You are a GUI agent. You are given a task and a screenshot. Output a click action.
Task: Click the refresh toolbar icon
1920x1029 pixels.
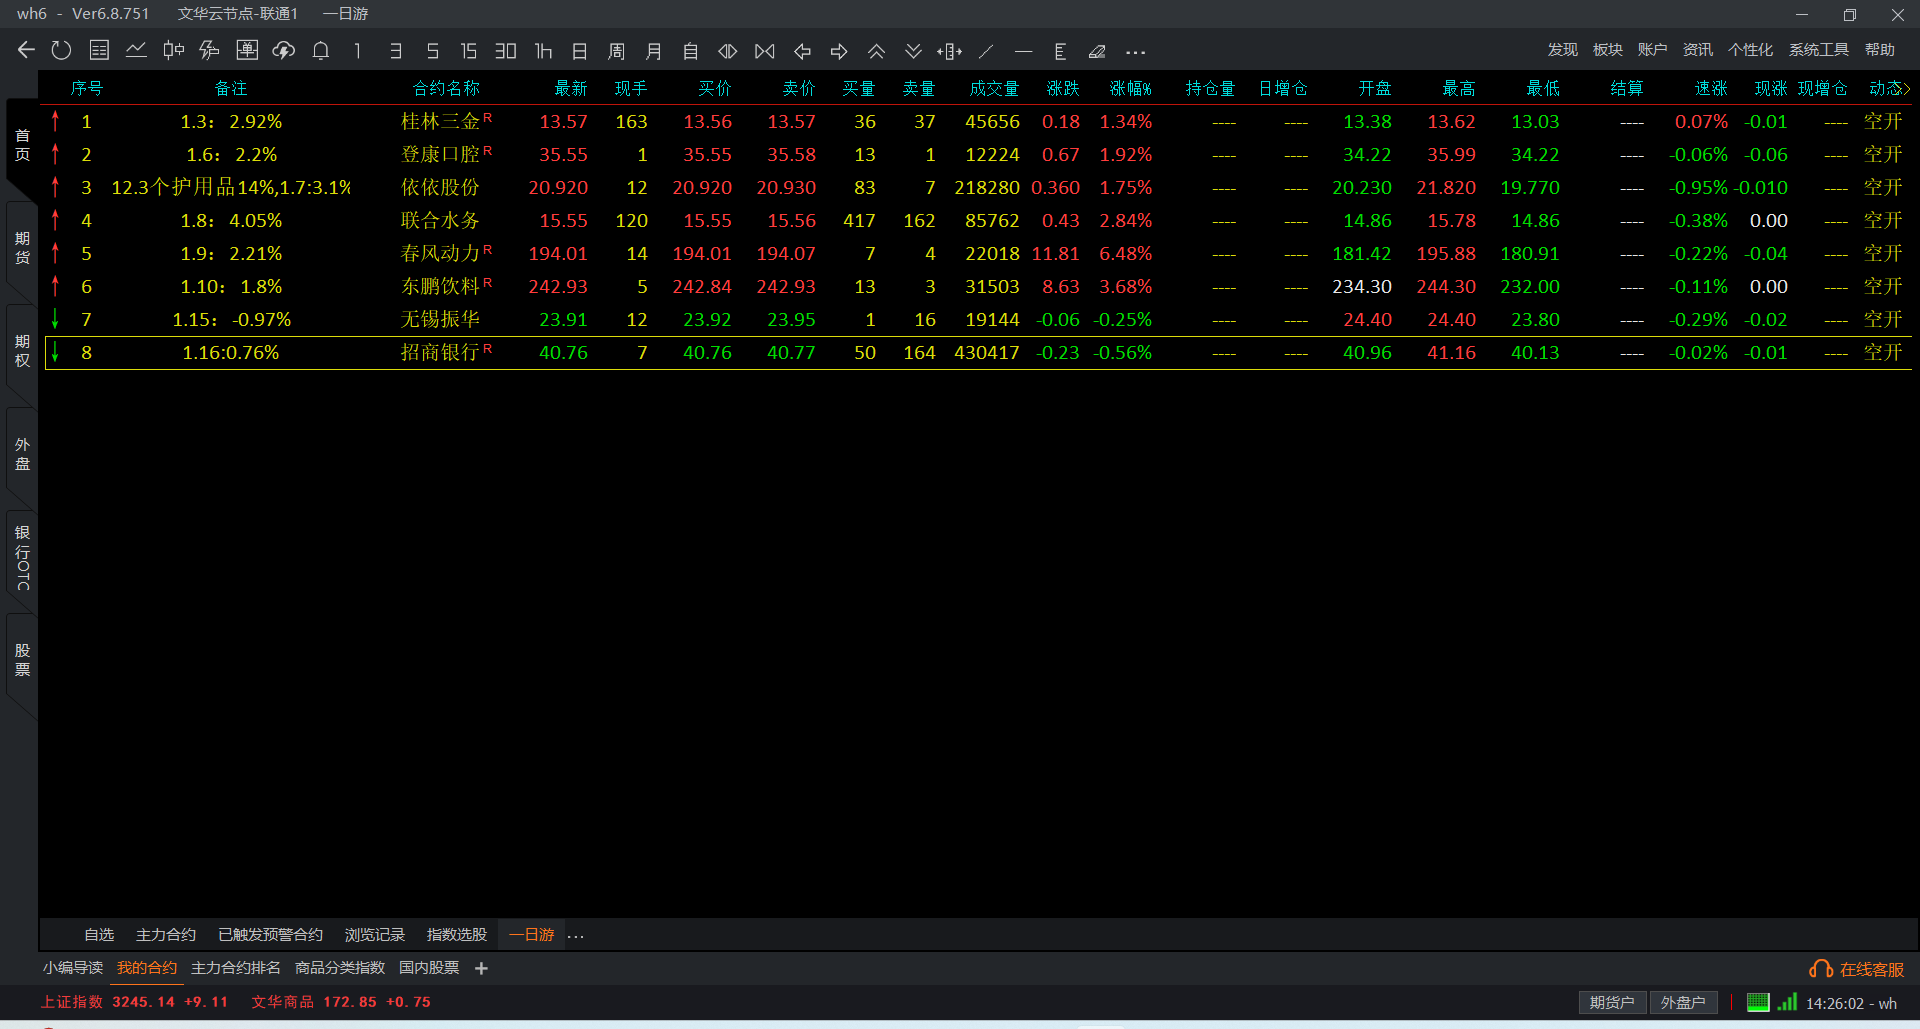pyautogui.click(x=61, y=50)
